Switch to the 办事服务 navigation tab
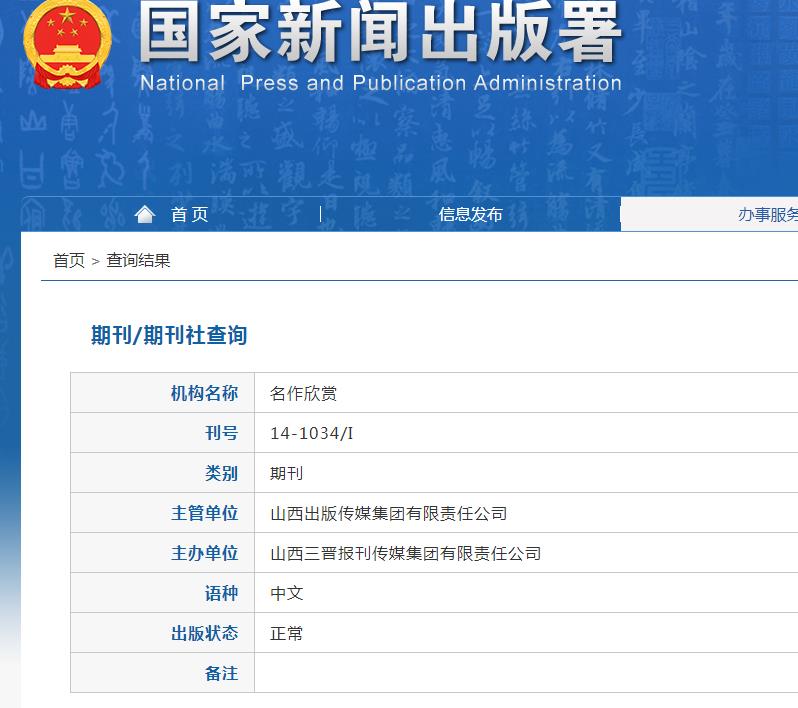This screenshot has width=798, height=708. [x=767, y=214]
